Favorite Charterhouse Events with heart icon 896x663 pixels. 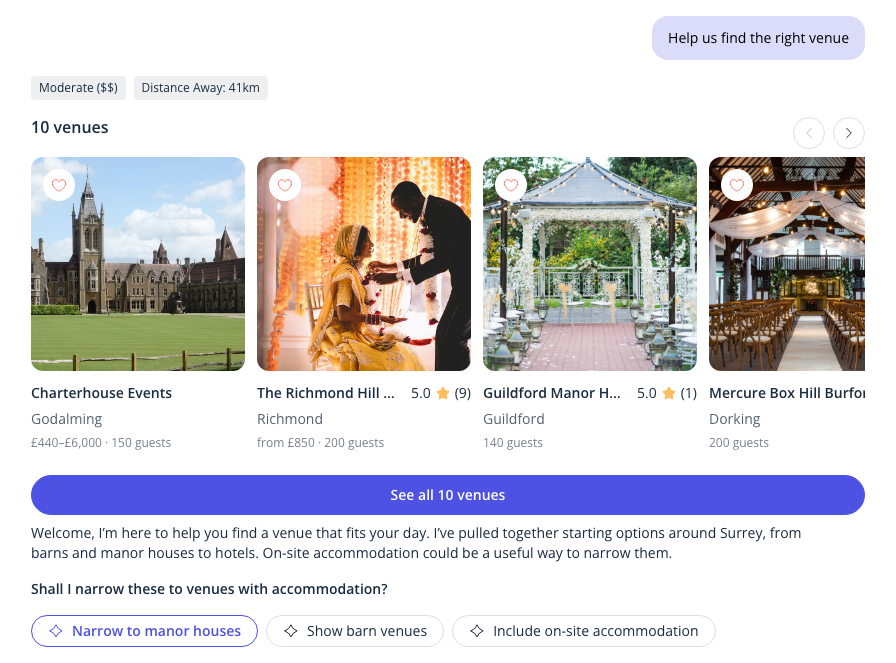(59, 185)
